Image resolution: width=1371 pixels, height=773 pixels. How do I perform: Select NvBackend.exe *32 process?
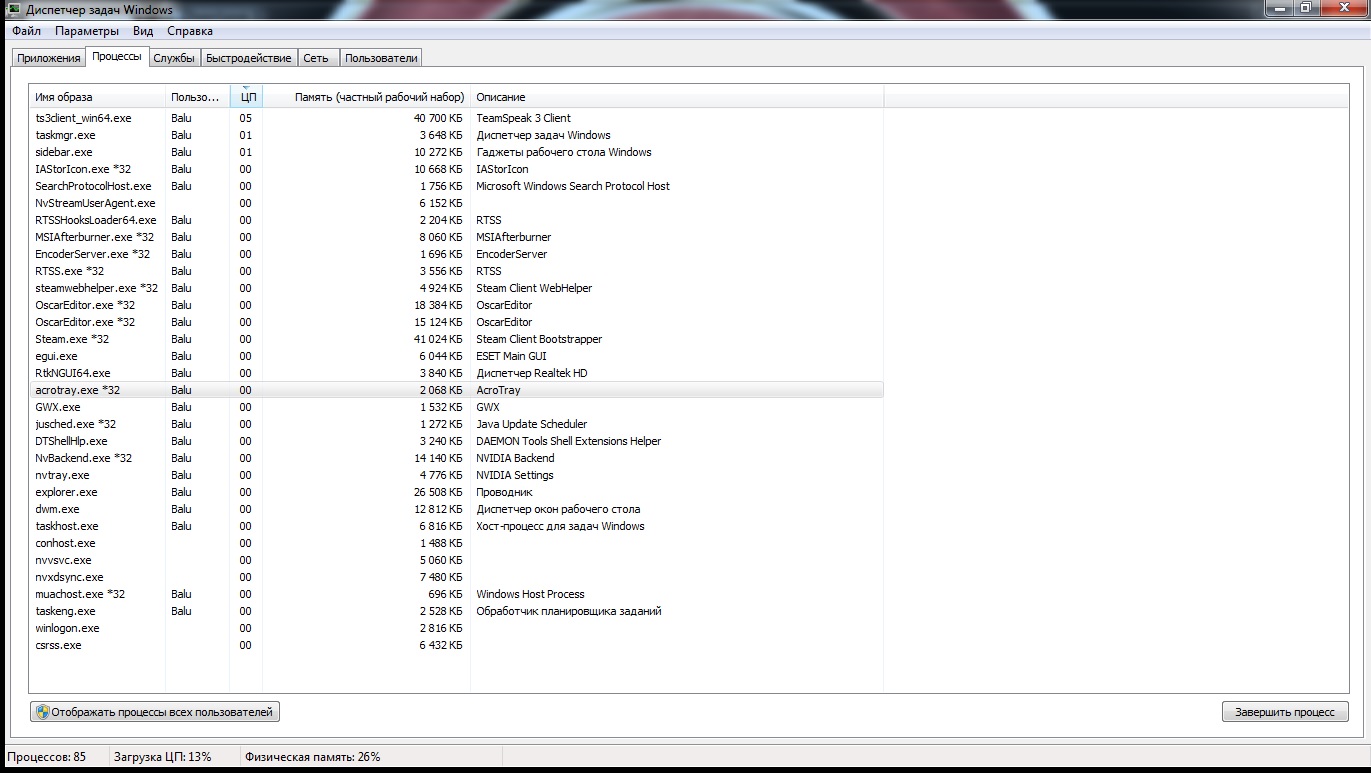(457, 458)
